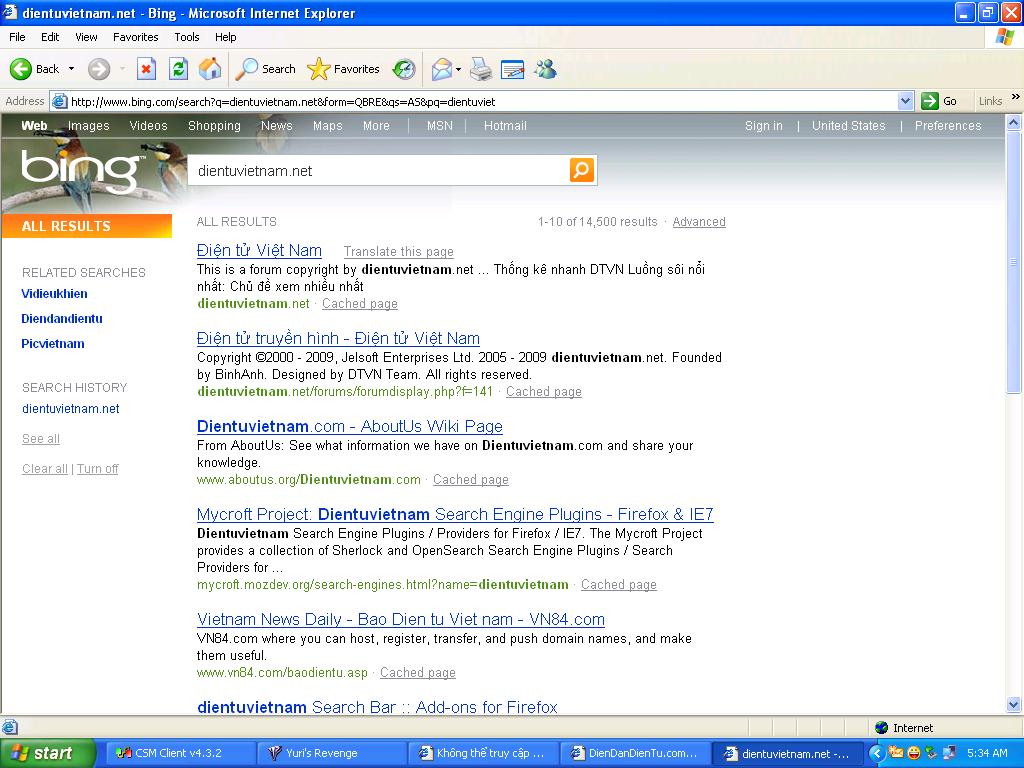
Task: Open the History clock icon
Action: [404, 69]
